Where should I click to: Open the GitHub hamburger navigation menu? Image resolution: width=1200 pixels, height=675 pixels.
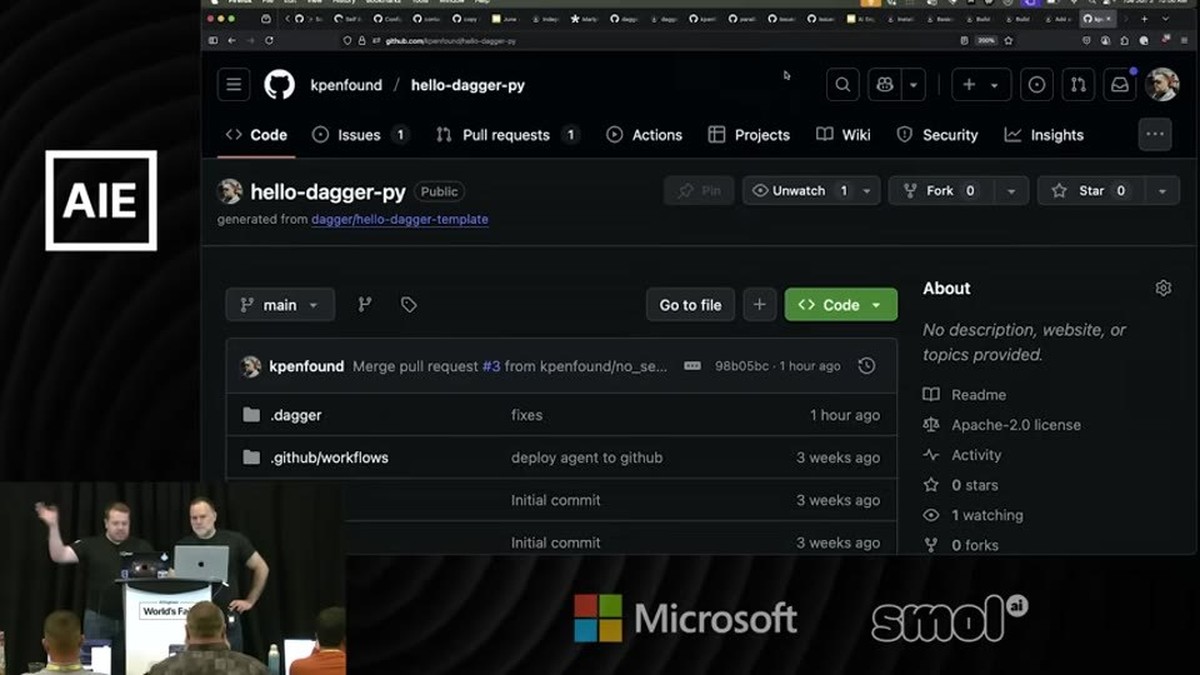coord(234,85)
